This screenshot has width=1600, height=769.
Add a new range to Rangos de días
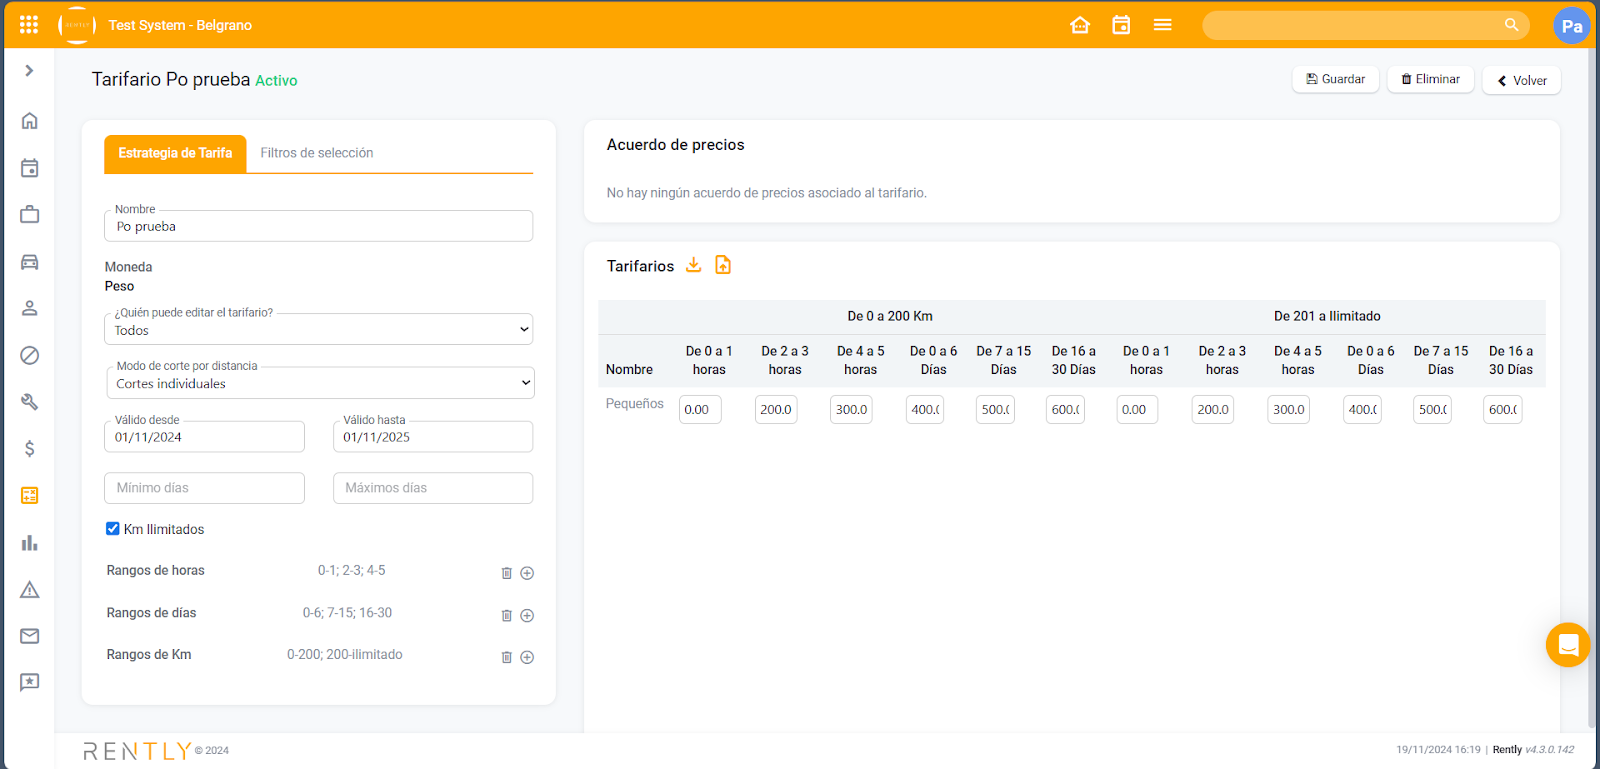point(527,615)
